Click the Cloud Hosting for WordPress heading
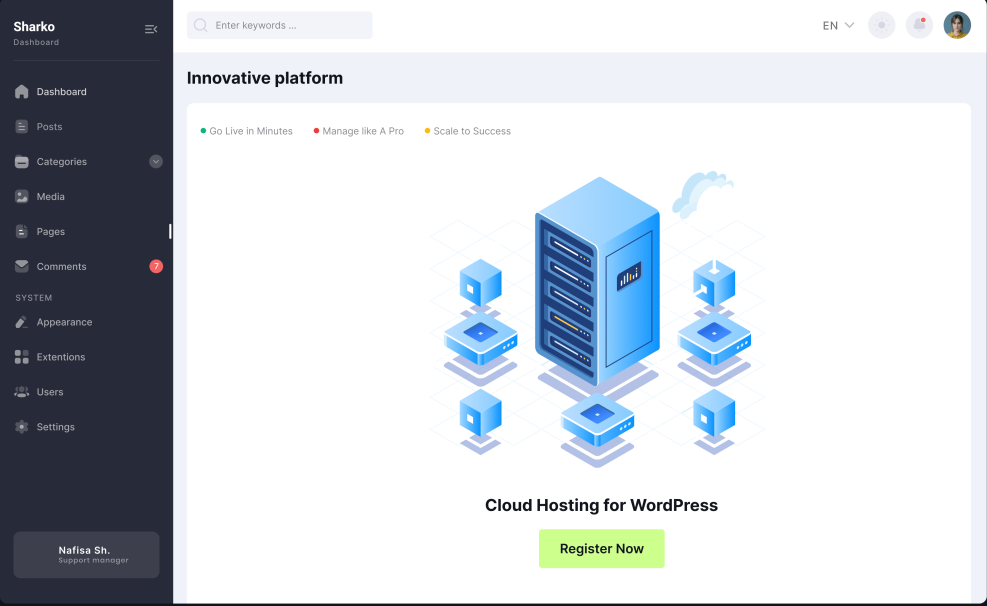The image size is (987, 606). (x=601, y=505)
